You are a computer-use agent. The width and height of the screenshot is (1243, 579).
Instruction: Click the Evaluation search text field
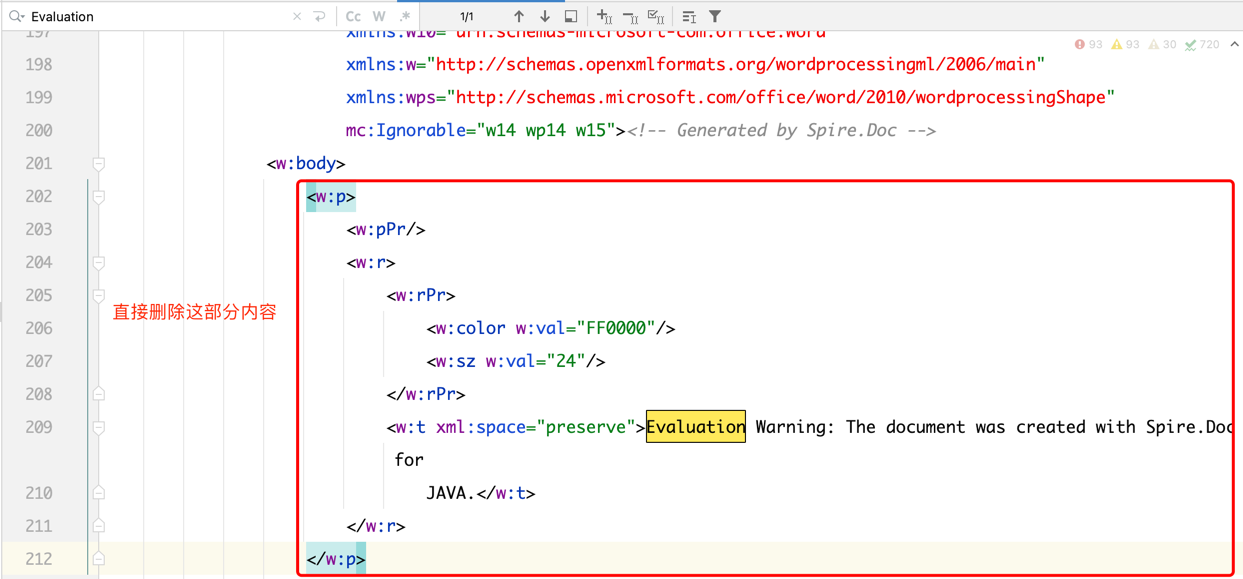pyautogui.click(x=160, y=16)
